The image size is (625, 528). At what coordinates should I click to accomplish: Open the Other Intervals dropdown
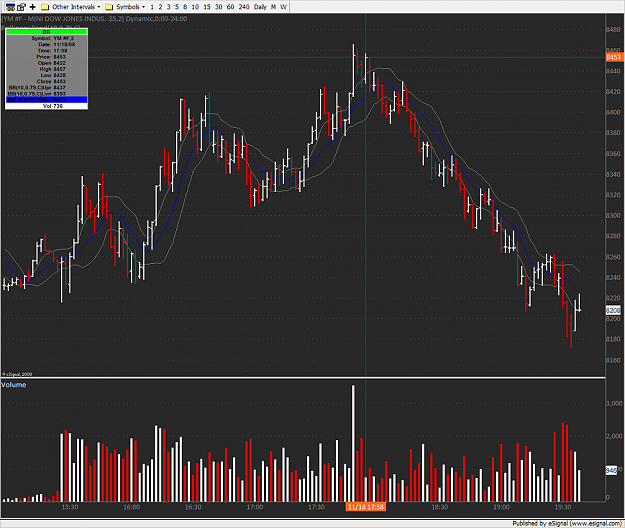coord(76,7)
